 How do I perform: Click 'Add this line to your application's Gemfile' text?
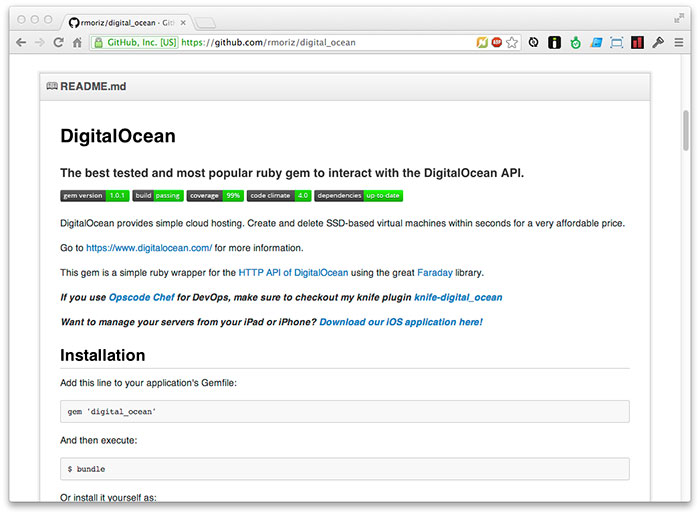[148, 383]
